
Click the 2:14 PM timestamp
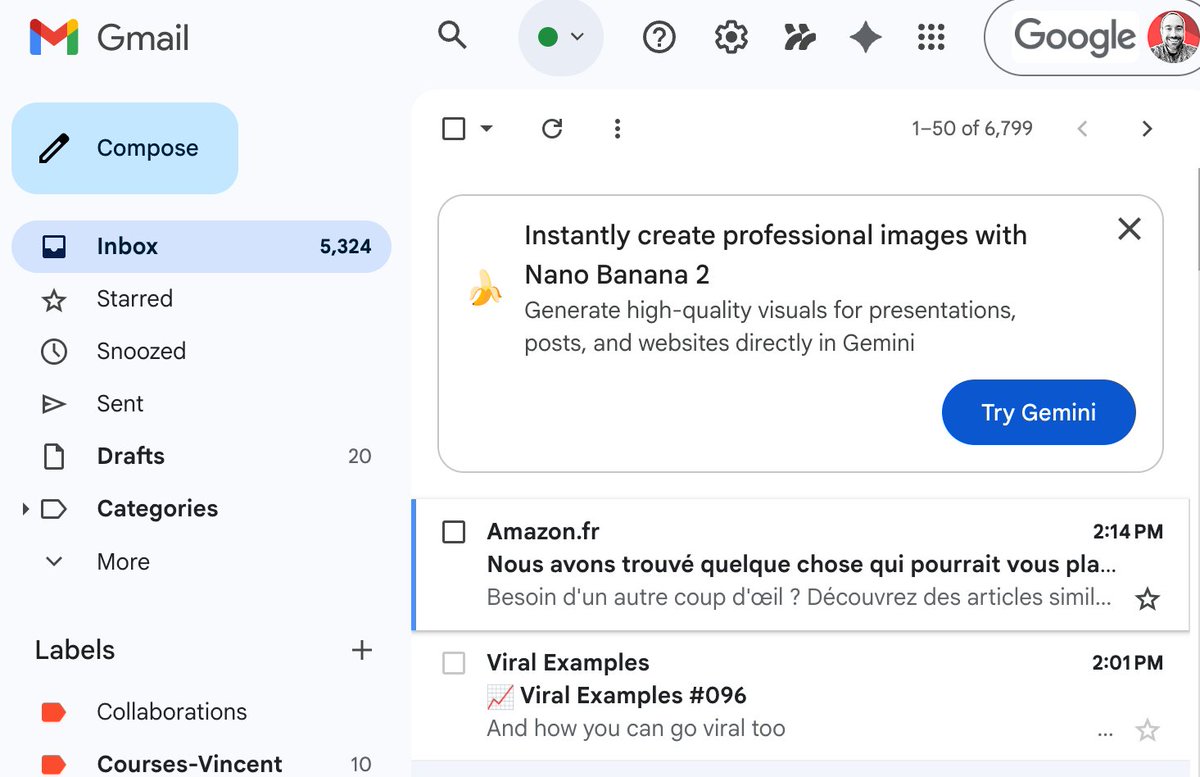click(x=1127, y=532)
